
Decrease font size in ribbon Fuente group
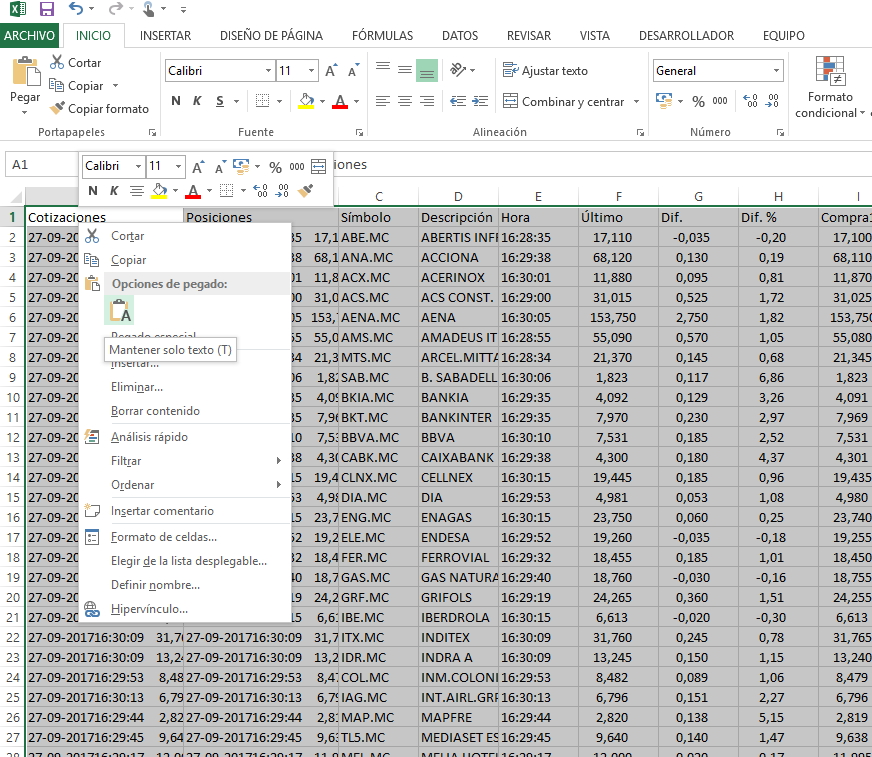353,71
